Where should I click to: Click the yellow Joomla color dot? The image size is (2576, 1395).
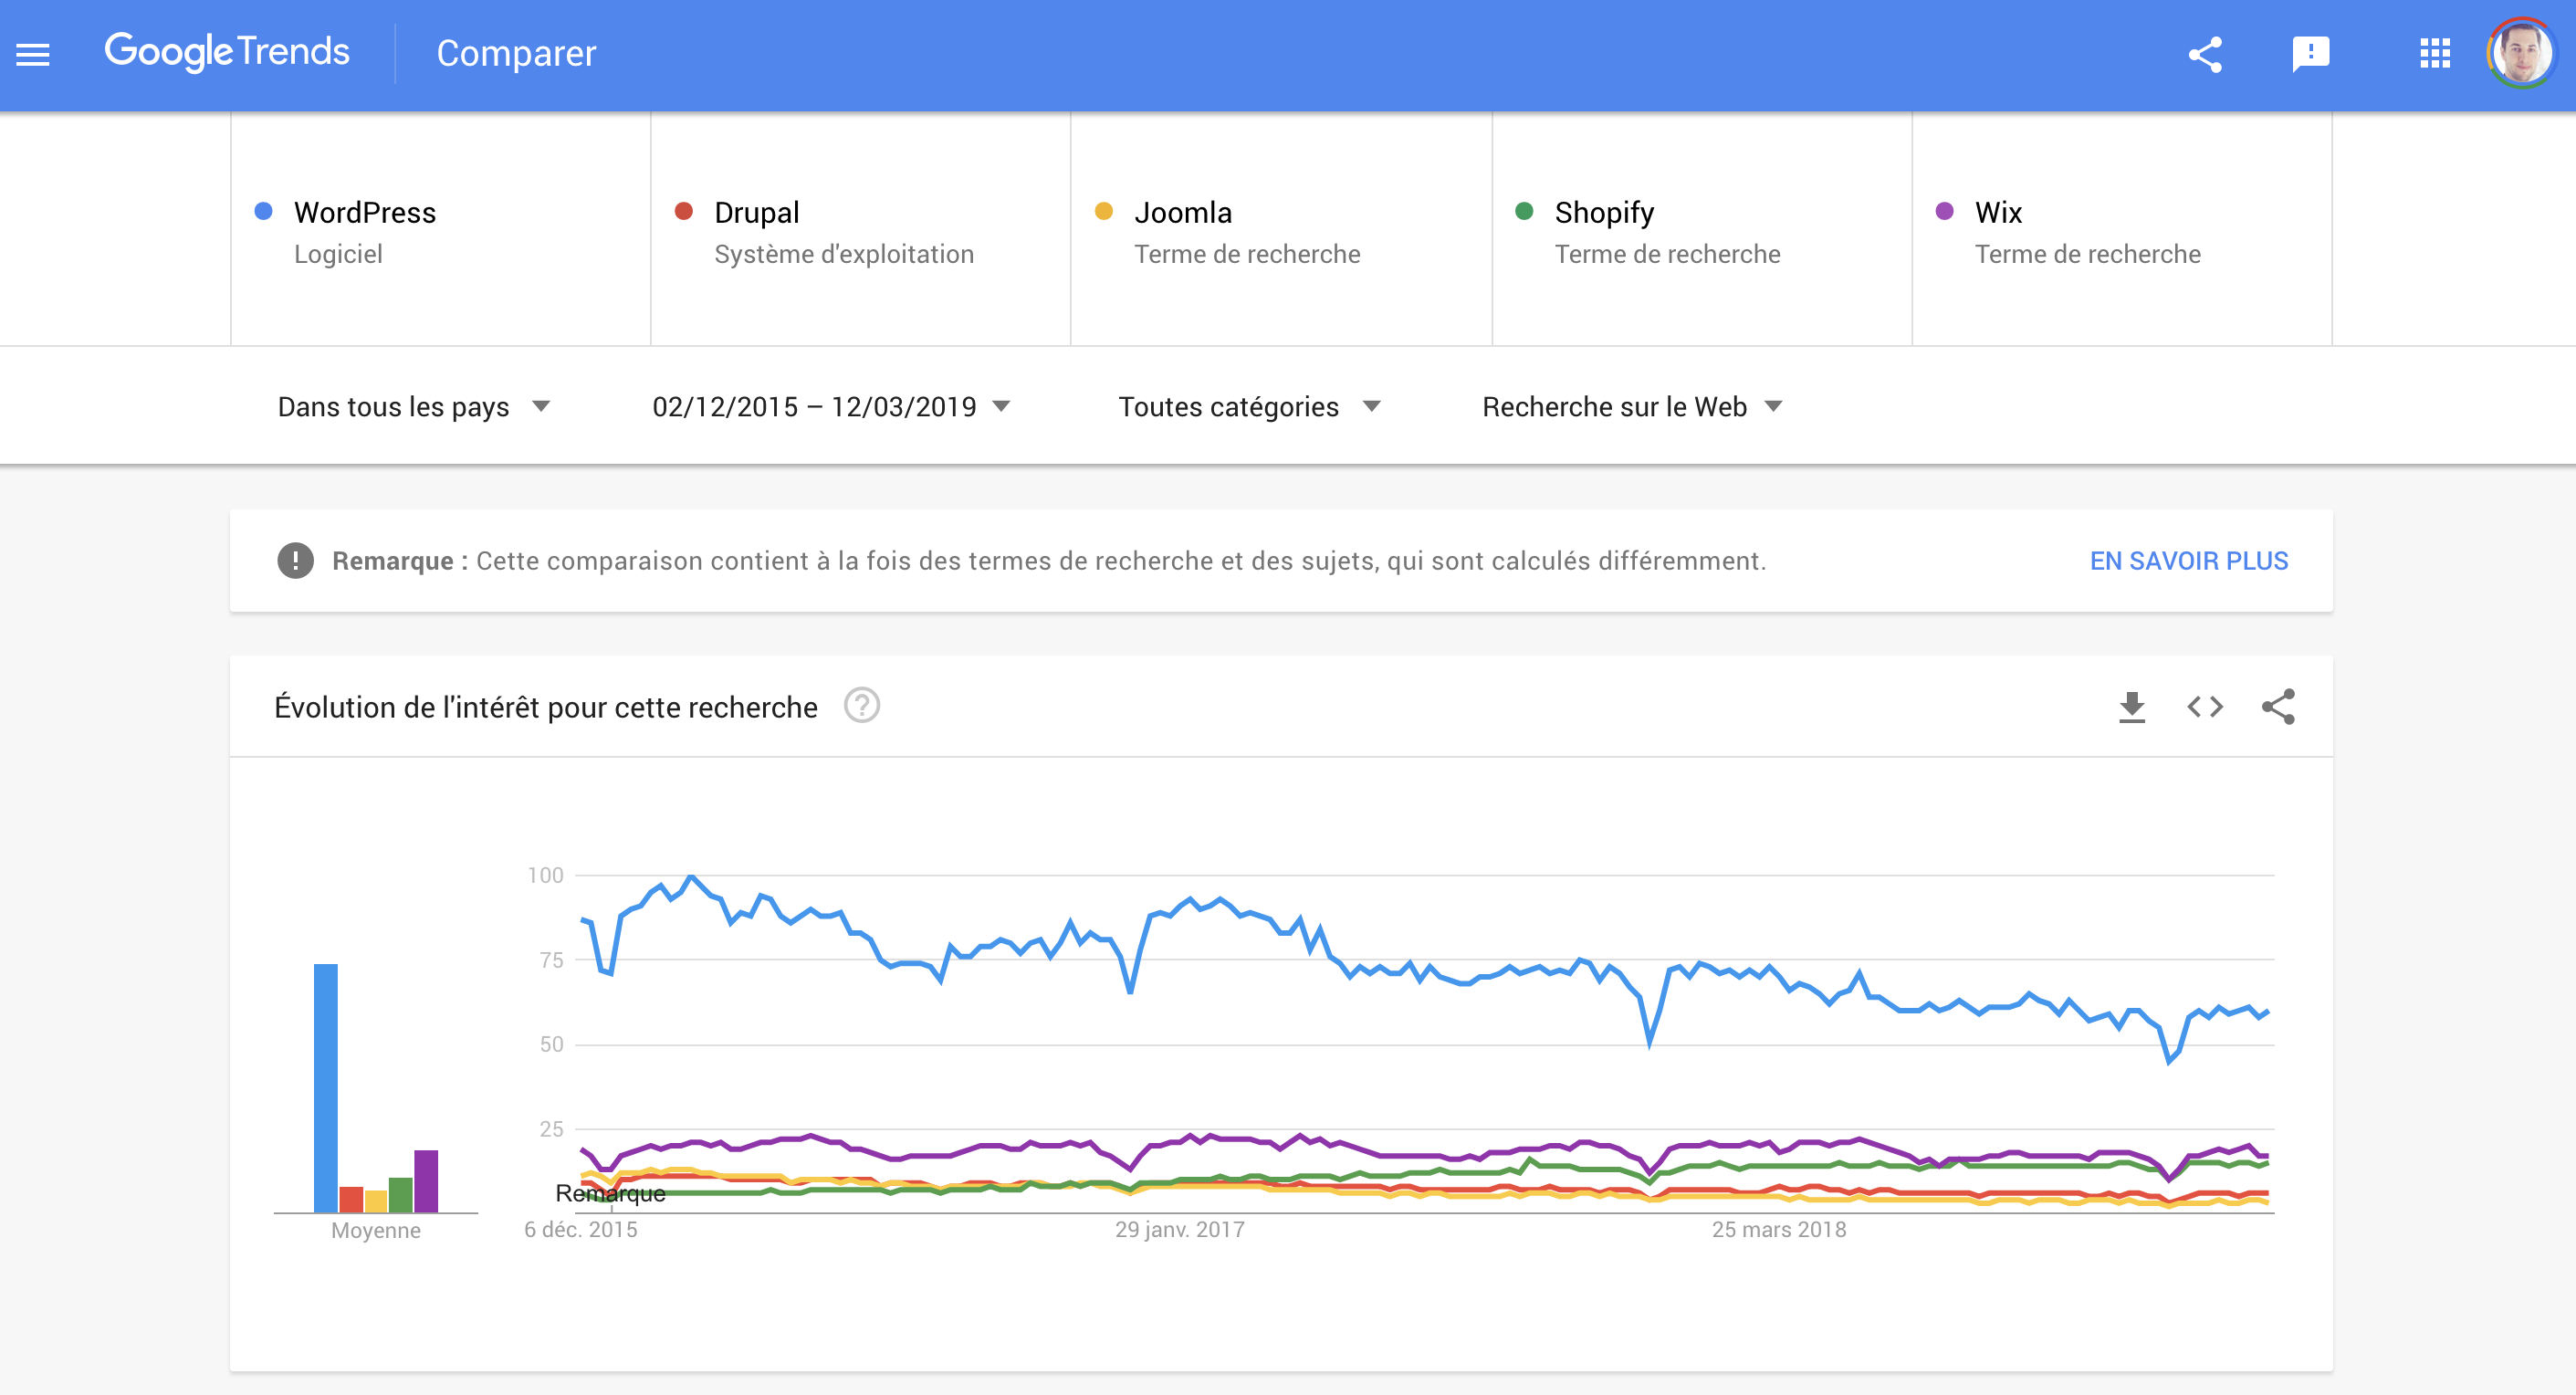coord(1104,211)
